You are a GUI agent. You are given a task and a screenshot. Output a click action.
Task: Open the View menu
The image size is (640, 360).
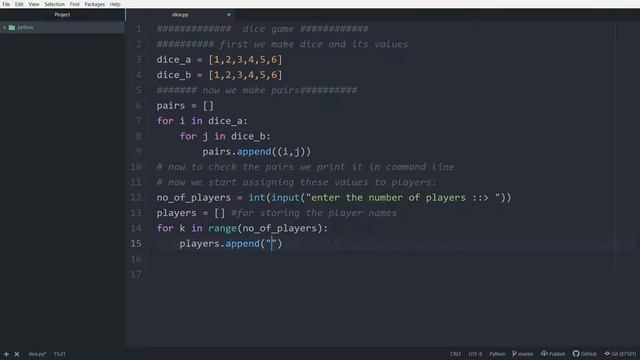(34, 4)
